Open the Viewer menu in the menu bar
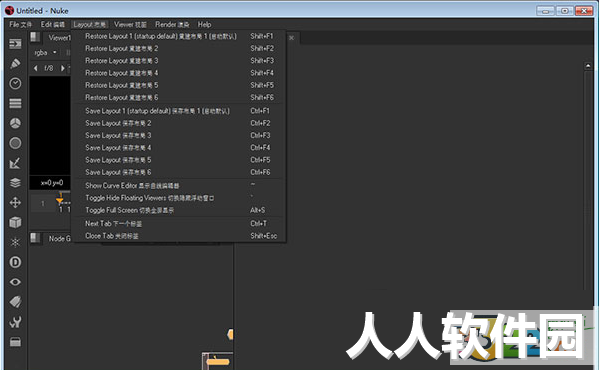 point(130,24)
